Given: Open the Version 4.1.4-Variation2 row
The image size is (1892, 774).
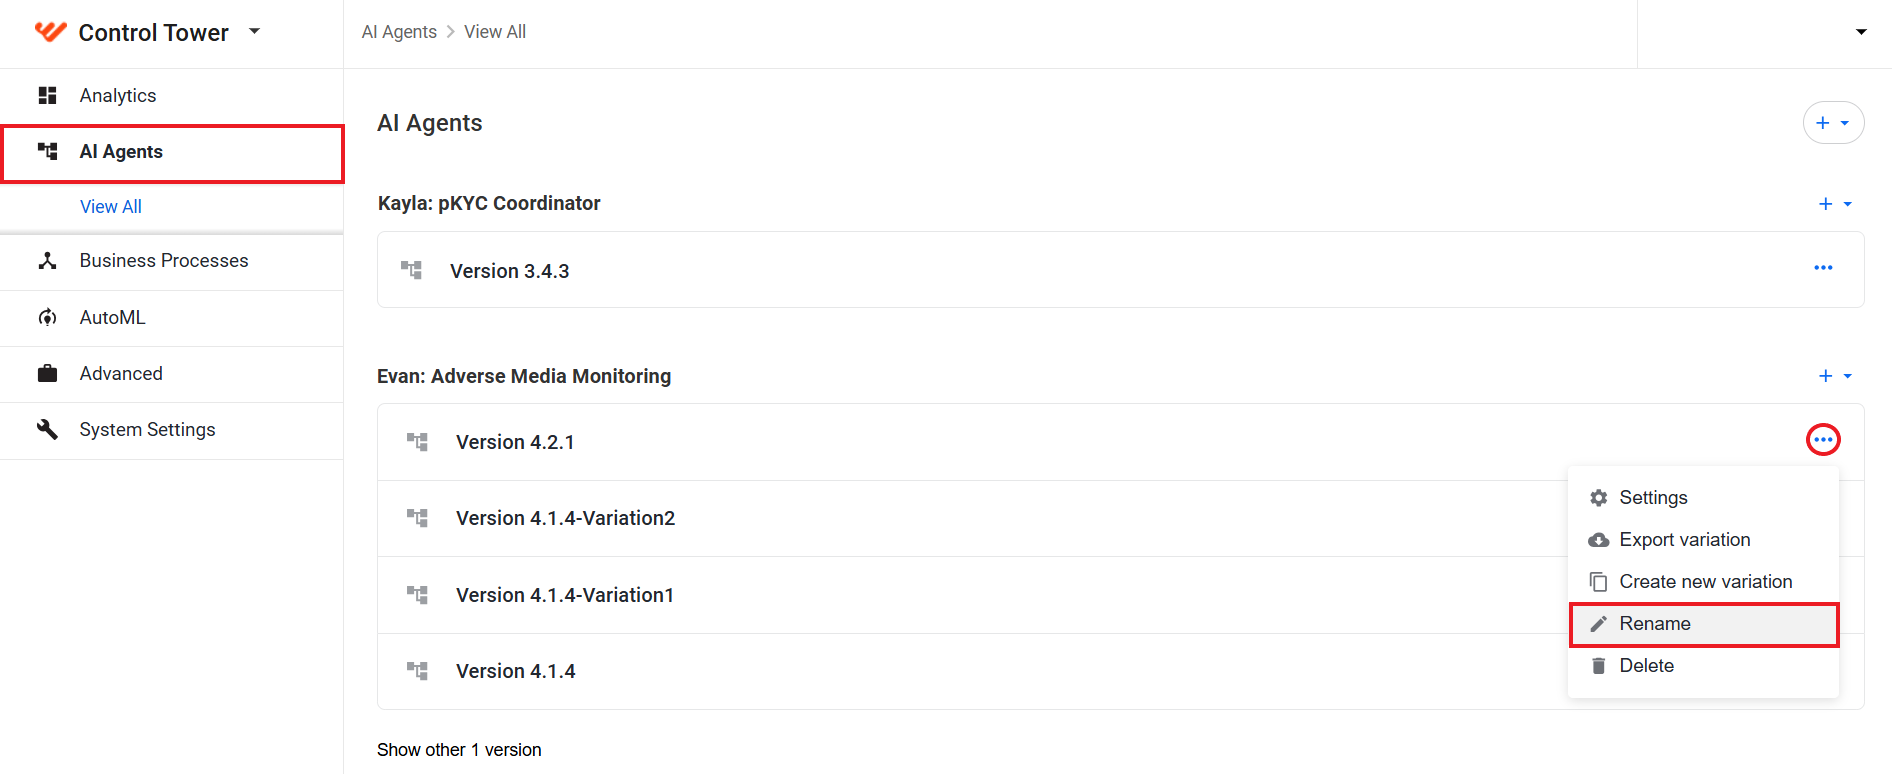Looking at the screenshot, I should [972, 519].
